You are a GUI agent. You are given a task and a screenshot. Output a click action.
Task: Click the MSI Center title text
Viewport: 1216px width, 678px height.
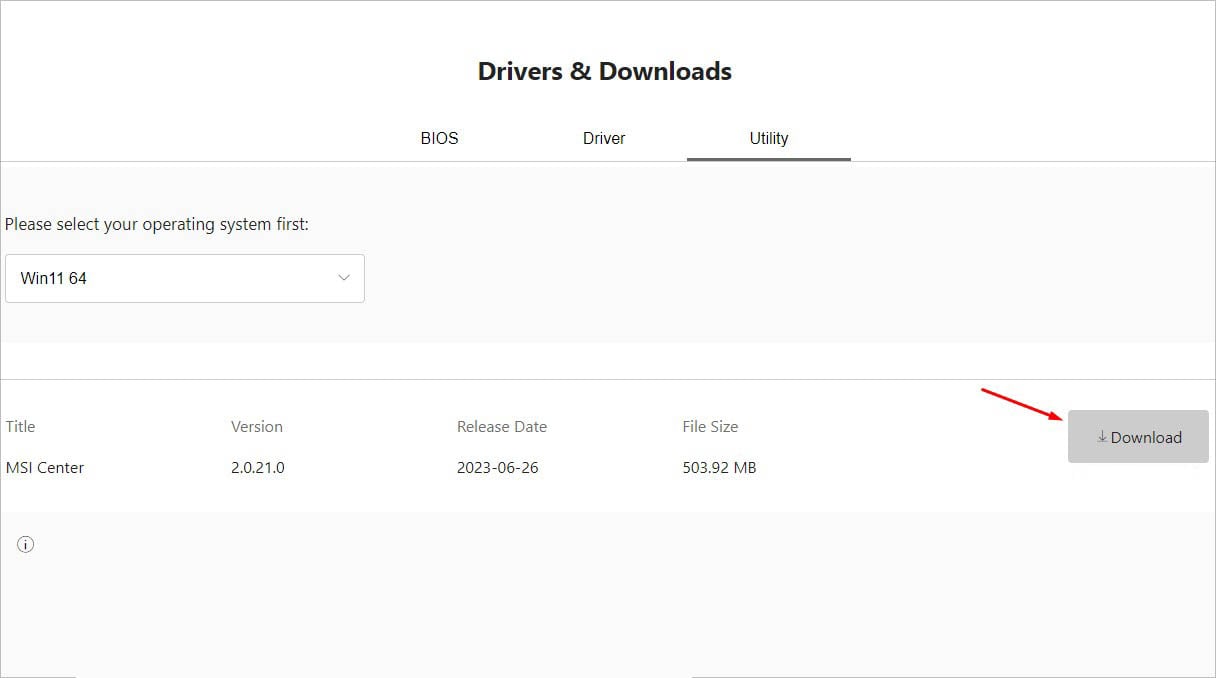pyautogui.click(x=45, y=467)
